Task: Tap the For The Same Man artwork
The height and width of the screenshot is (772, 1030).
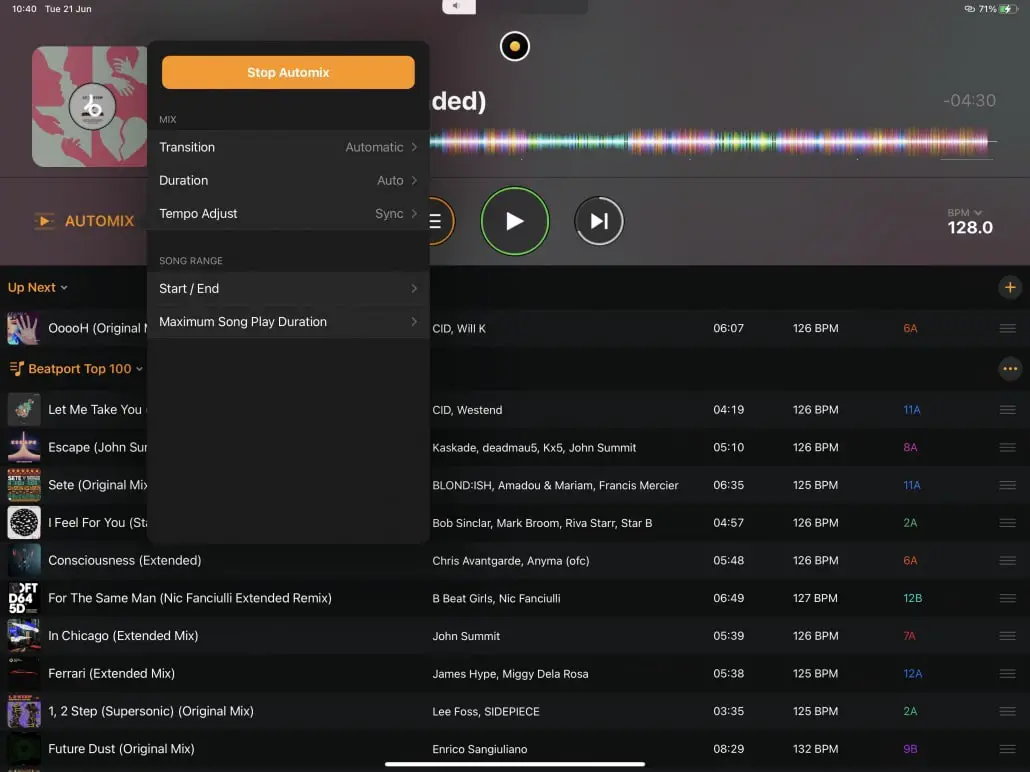Action: tap(24, 598)
